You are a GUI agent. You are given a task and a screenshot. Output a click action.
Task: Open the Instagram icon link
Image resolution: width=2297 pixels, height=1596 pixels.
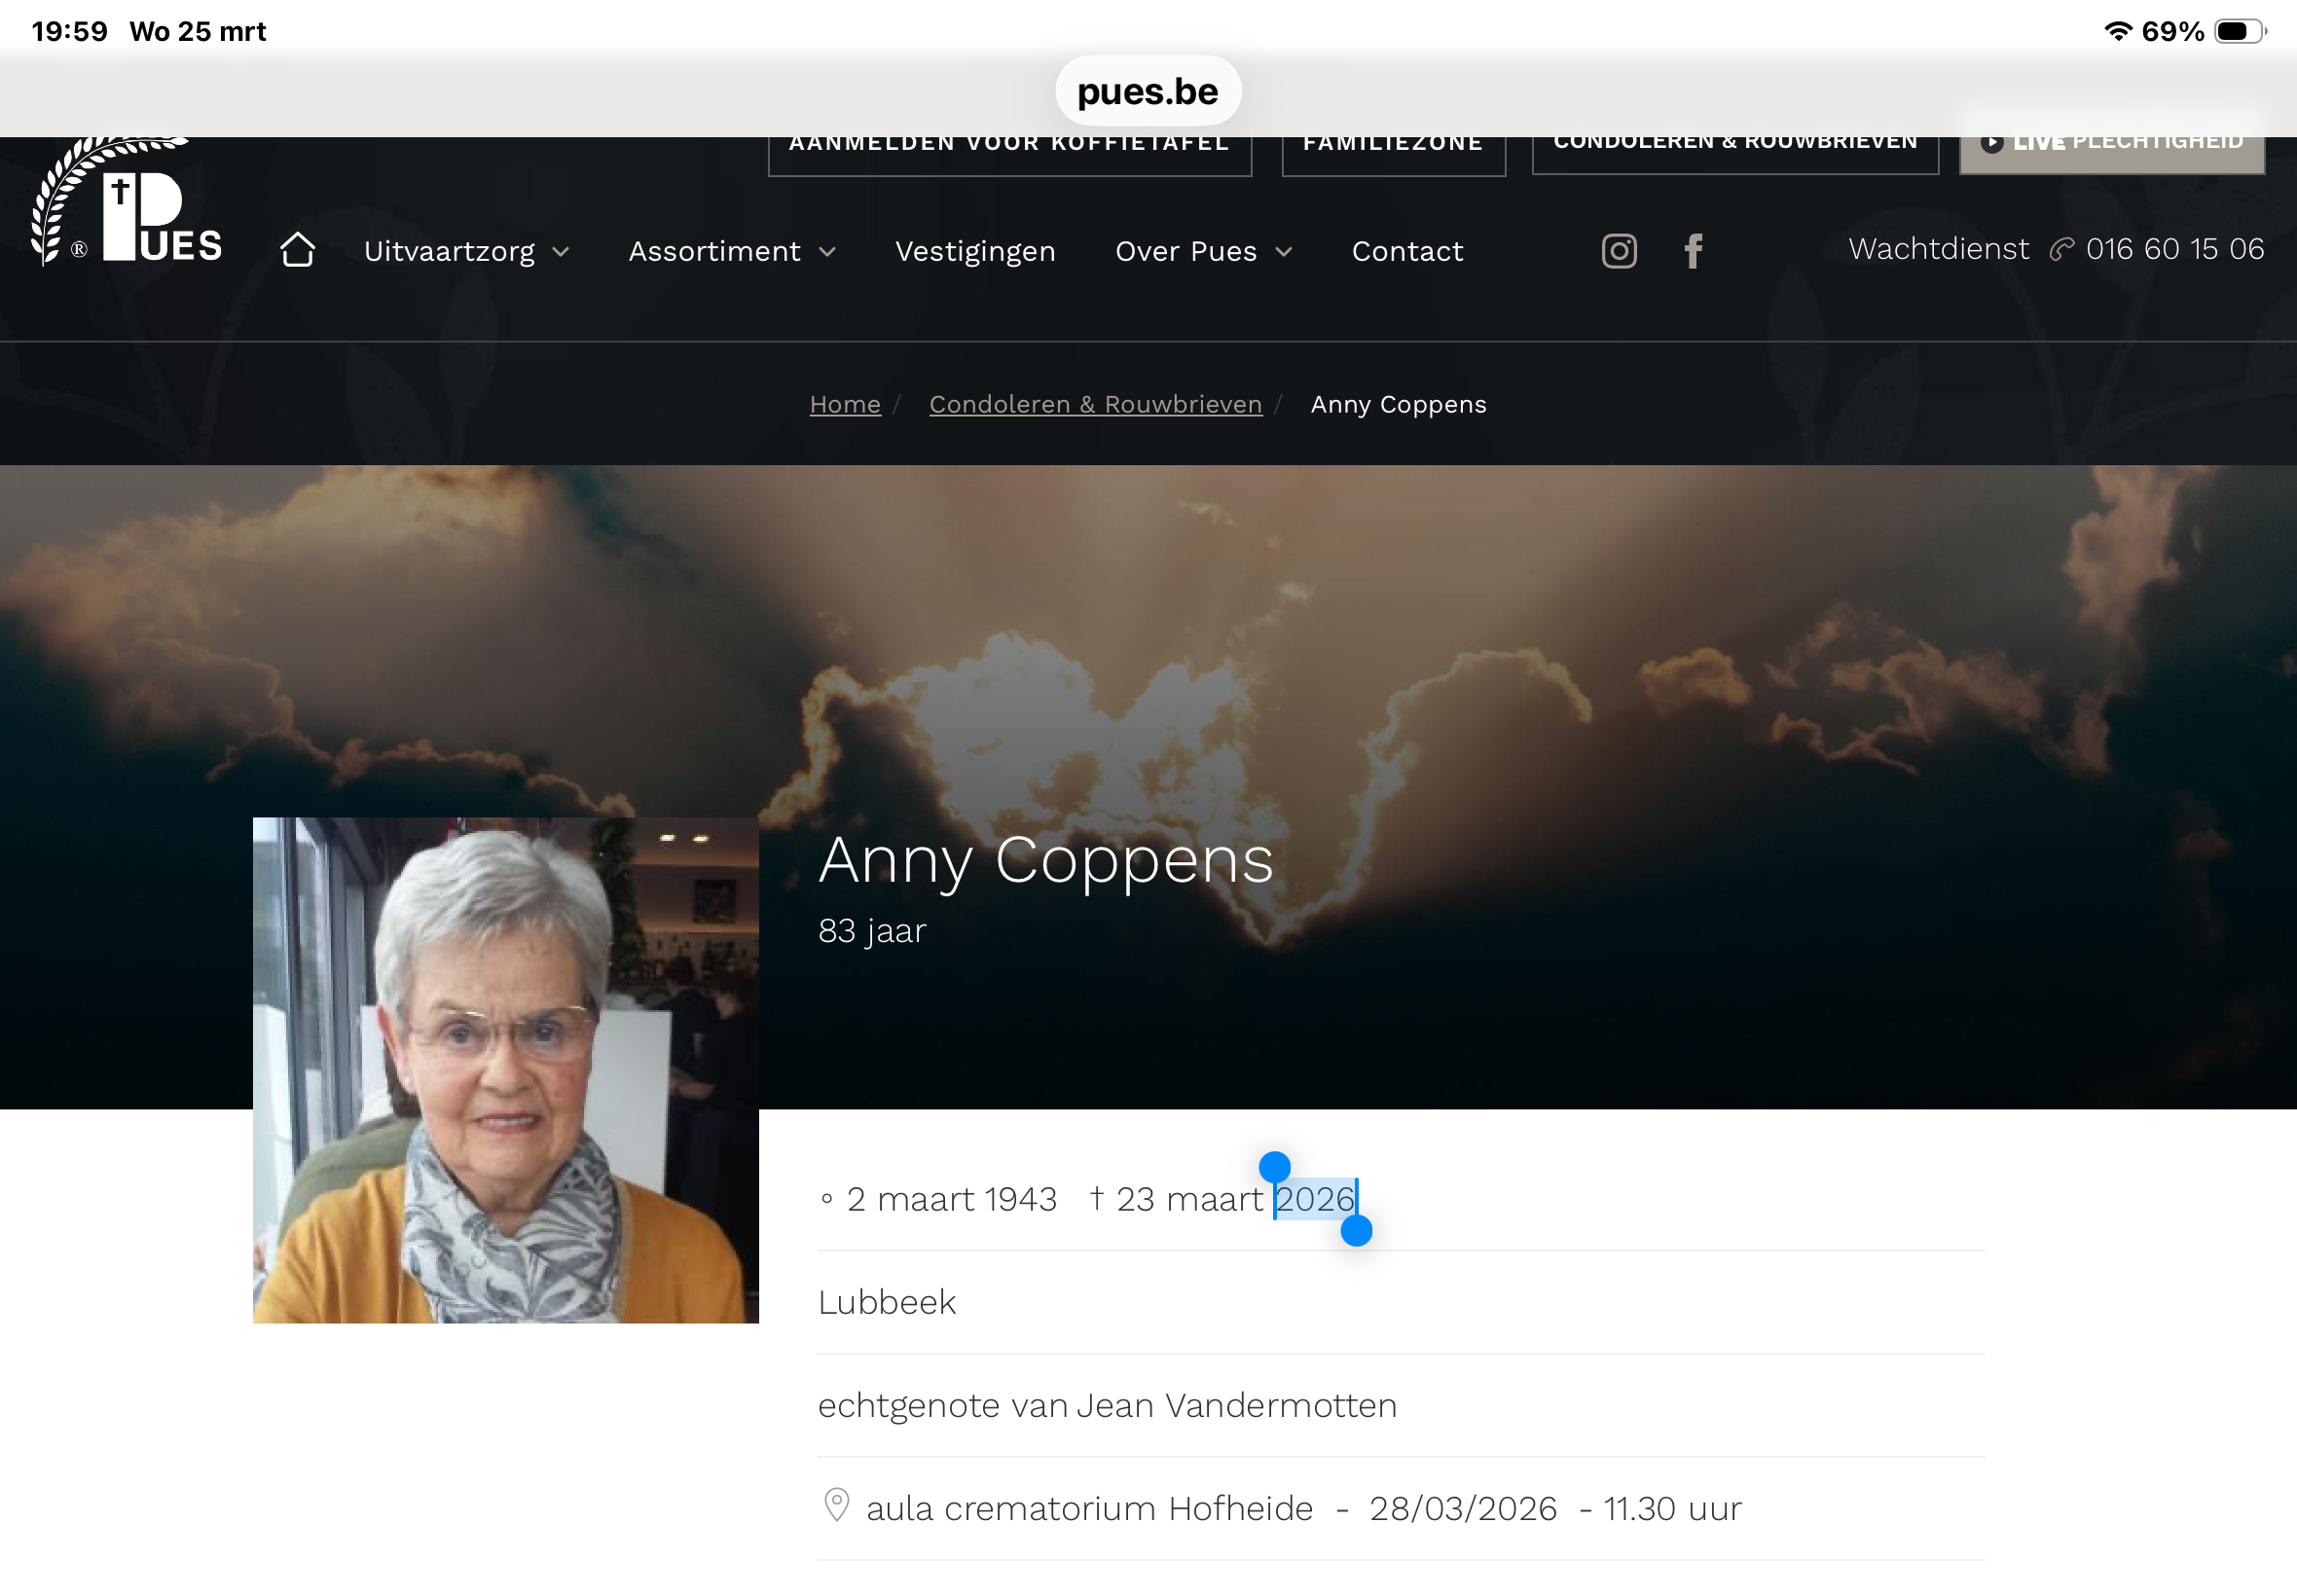pyautogui.click(x=1618, y=250)
